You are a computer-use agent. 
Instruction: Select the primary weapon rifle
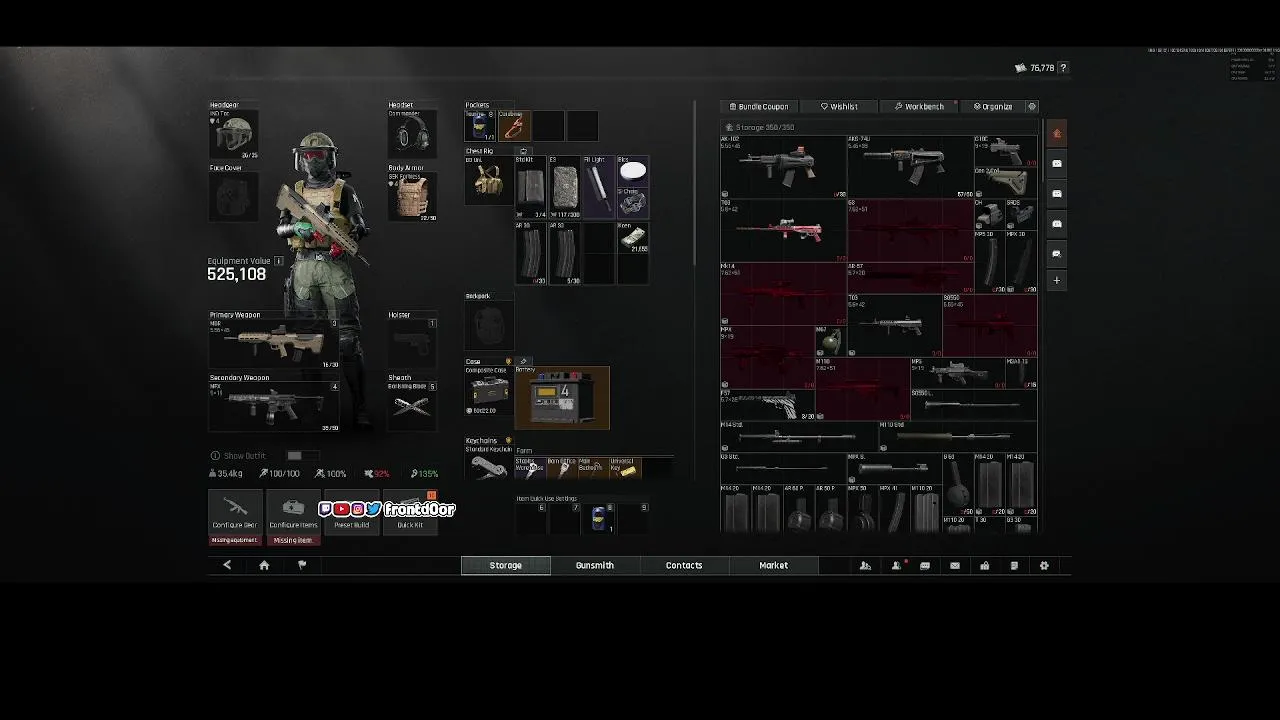point(274,344)
